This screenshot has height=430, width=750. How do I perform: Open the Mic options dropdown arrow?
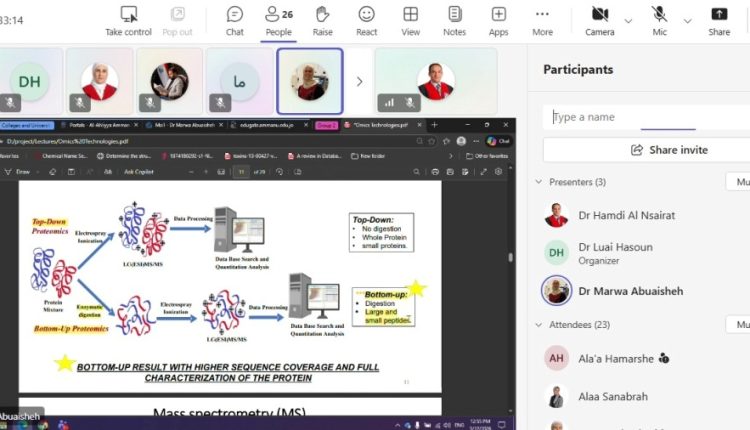688,20
